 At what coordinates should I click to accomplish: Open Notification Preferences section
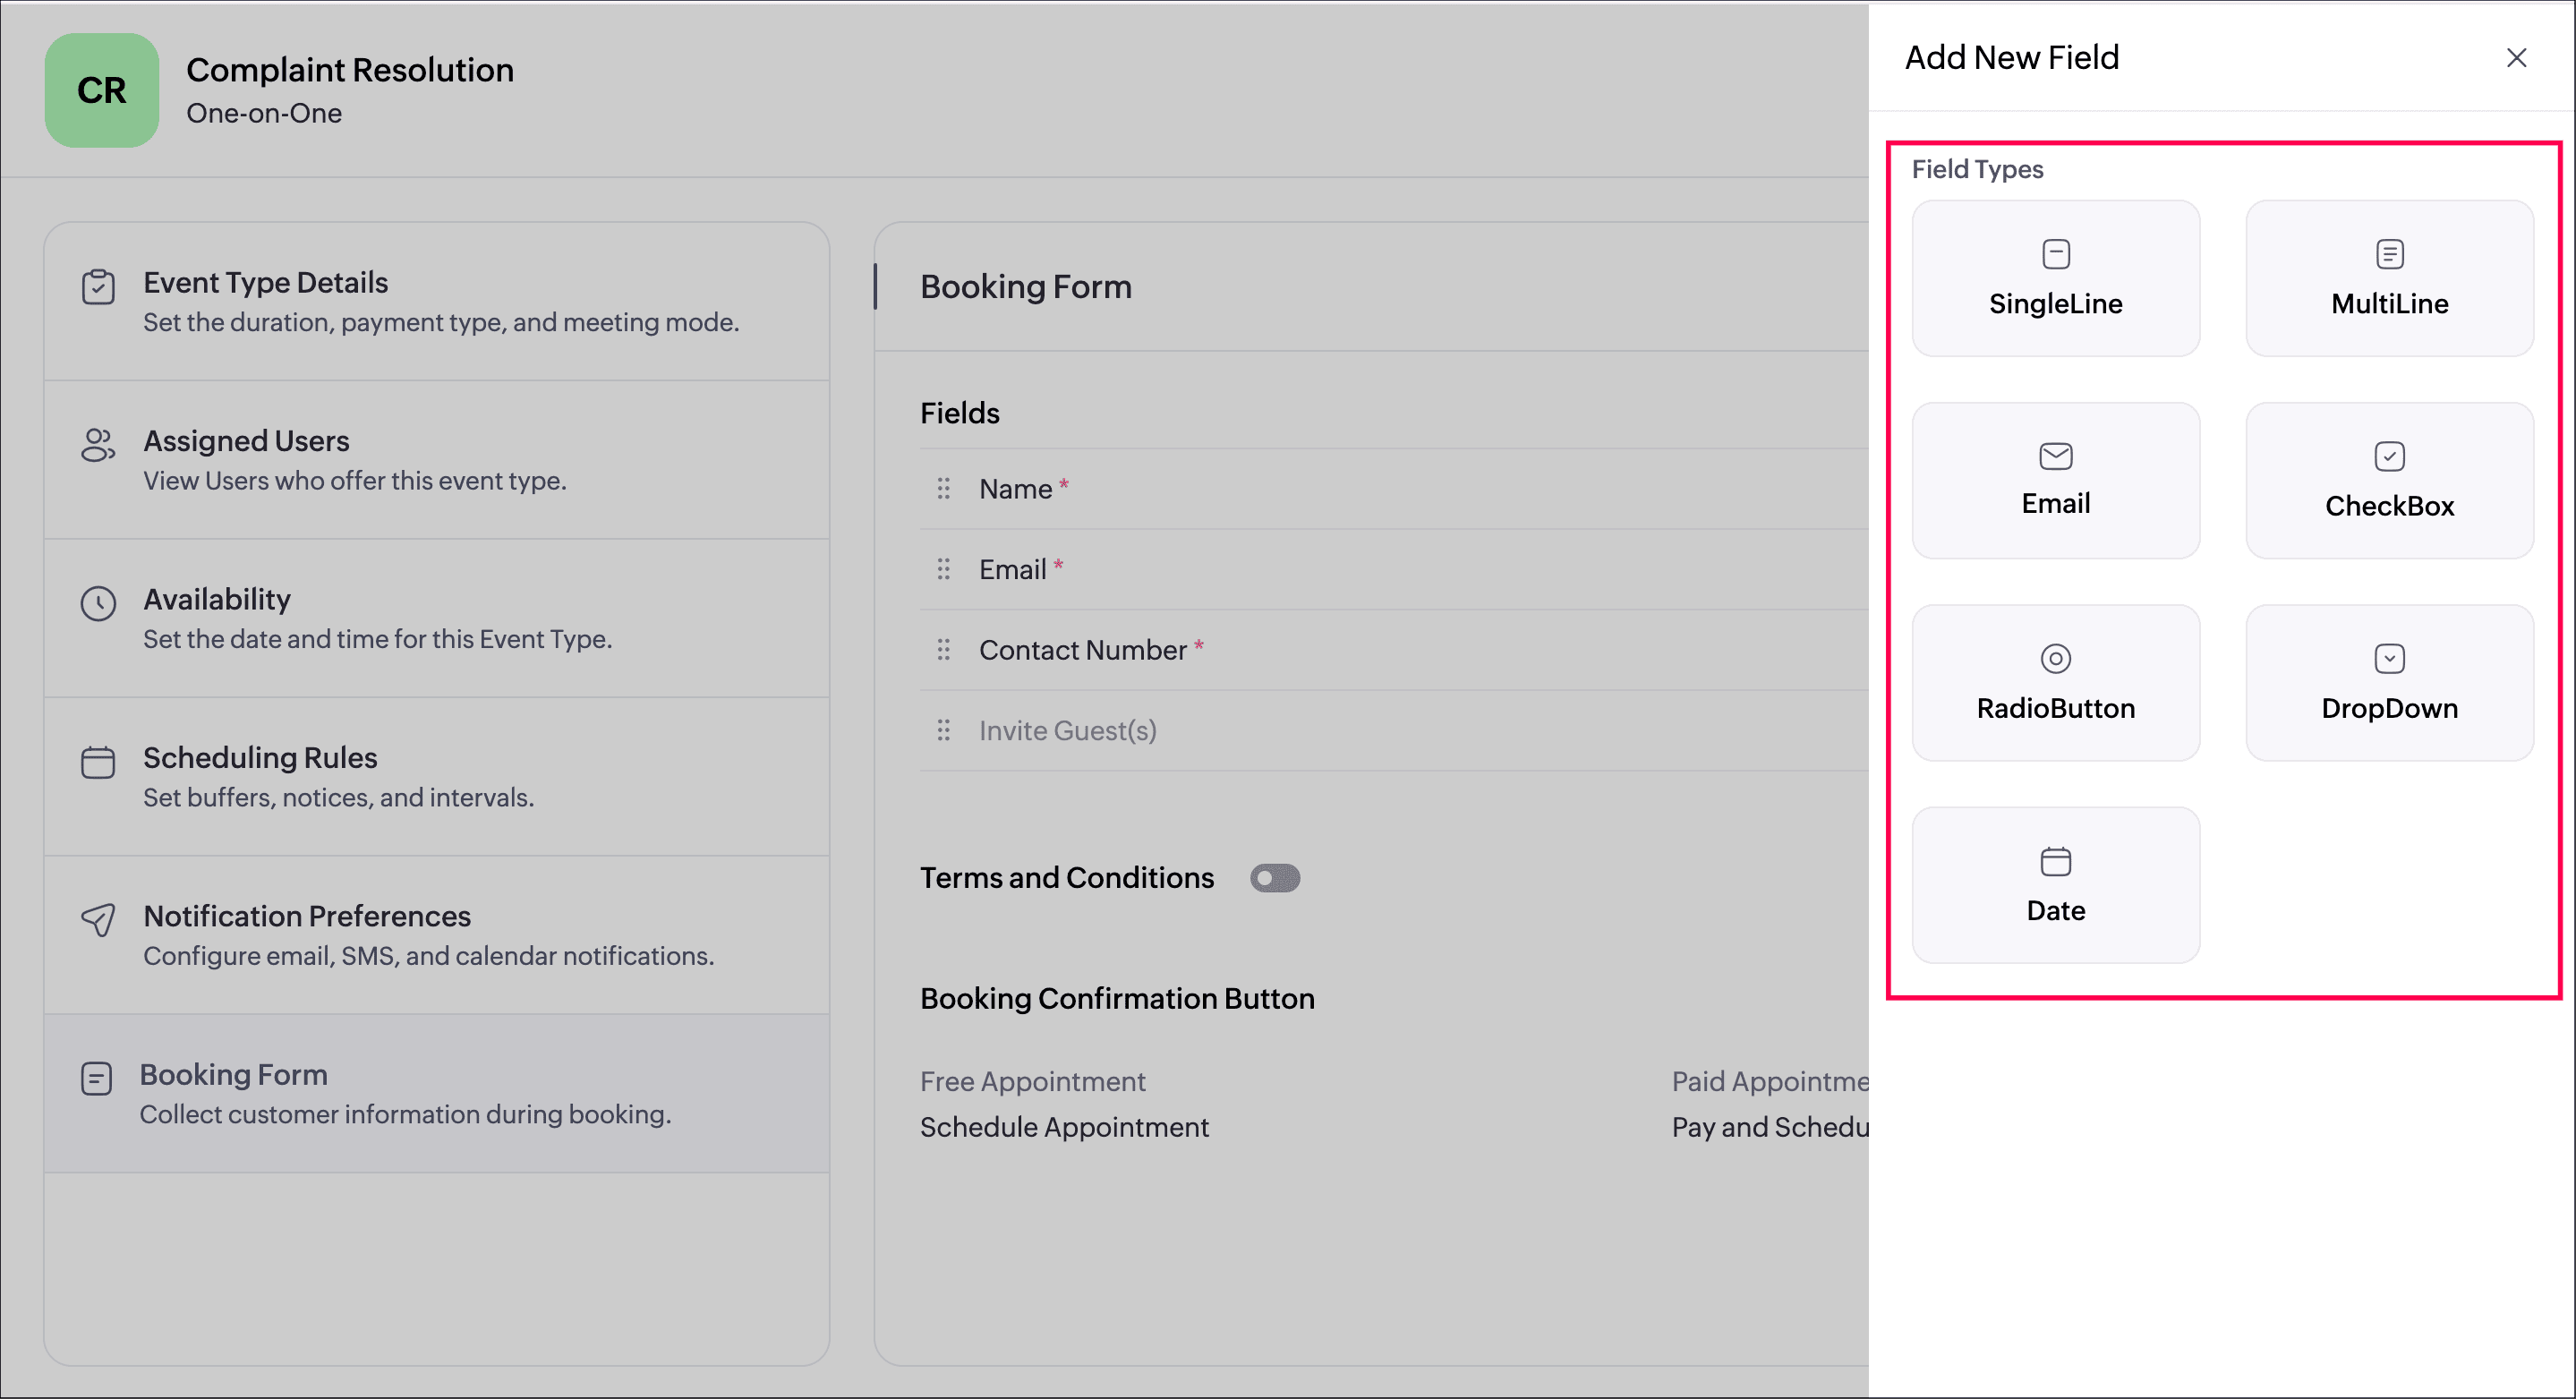pos(437,935)
